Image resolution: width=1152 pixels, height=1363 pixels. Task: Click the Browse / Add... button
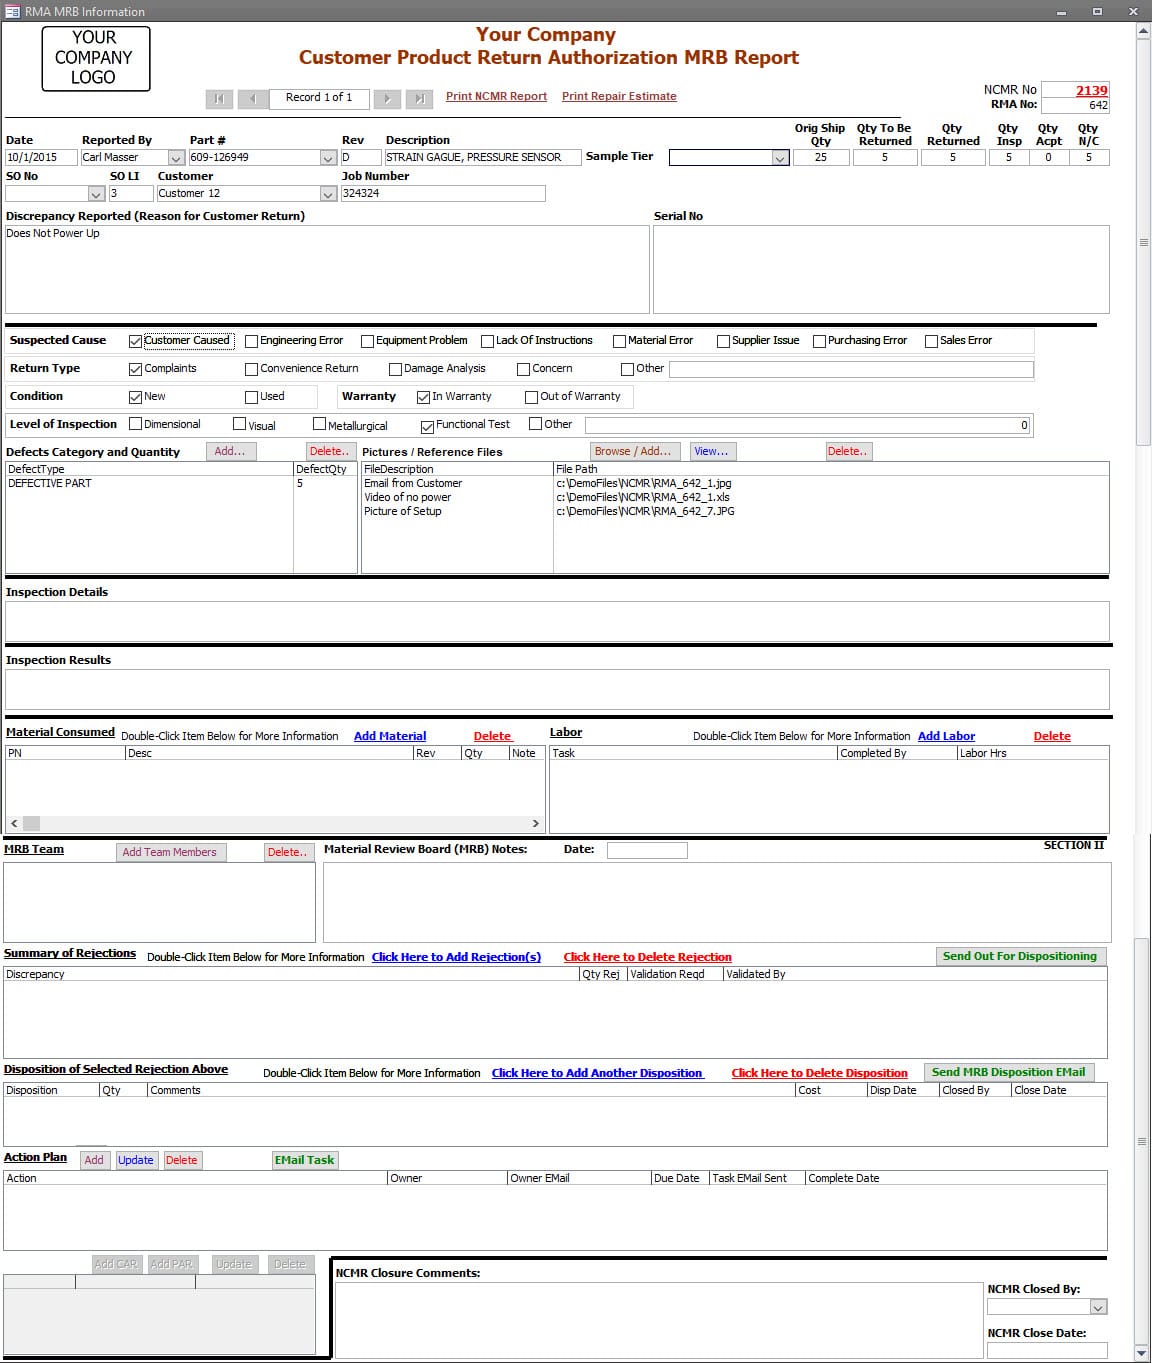(x=635, y=451)
